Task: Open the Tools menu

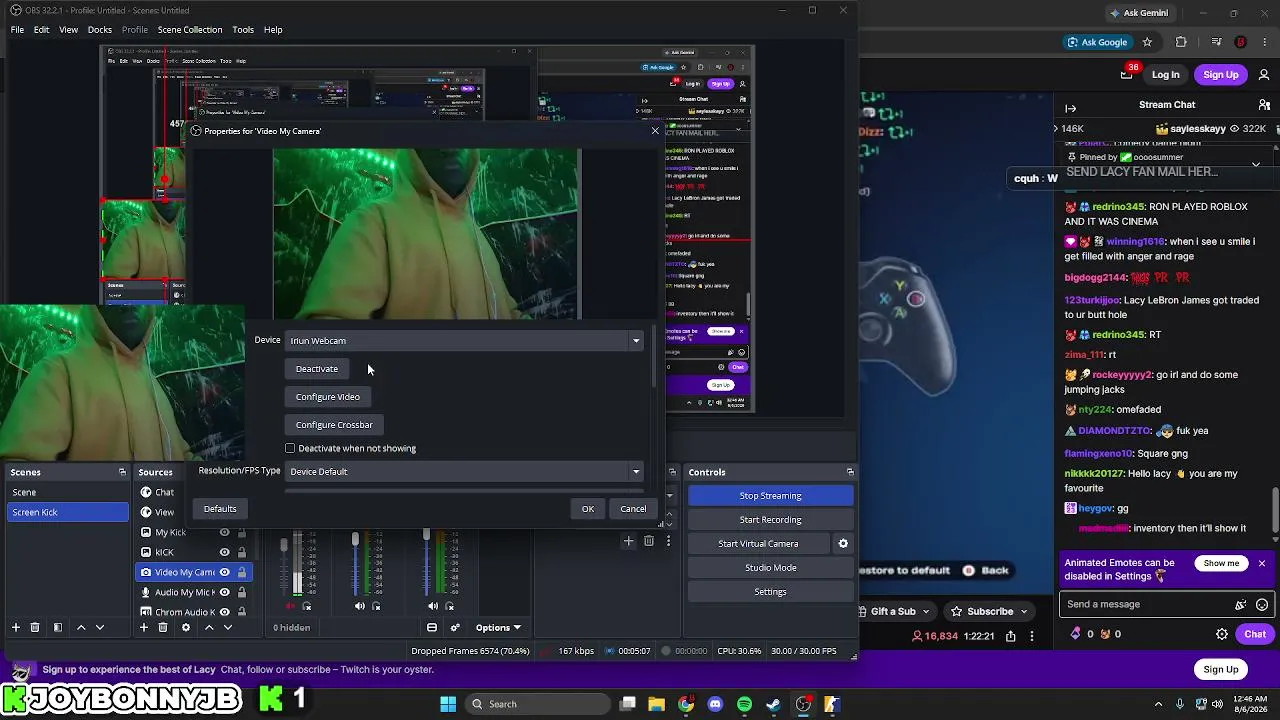Action: click(243, 30)
